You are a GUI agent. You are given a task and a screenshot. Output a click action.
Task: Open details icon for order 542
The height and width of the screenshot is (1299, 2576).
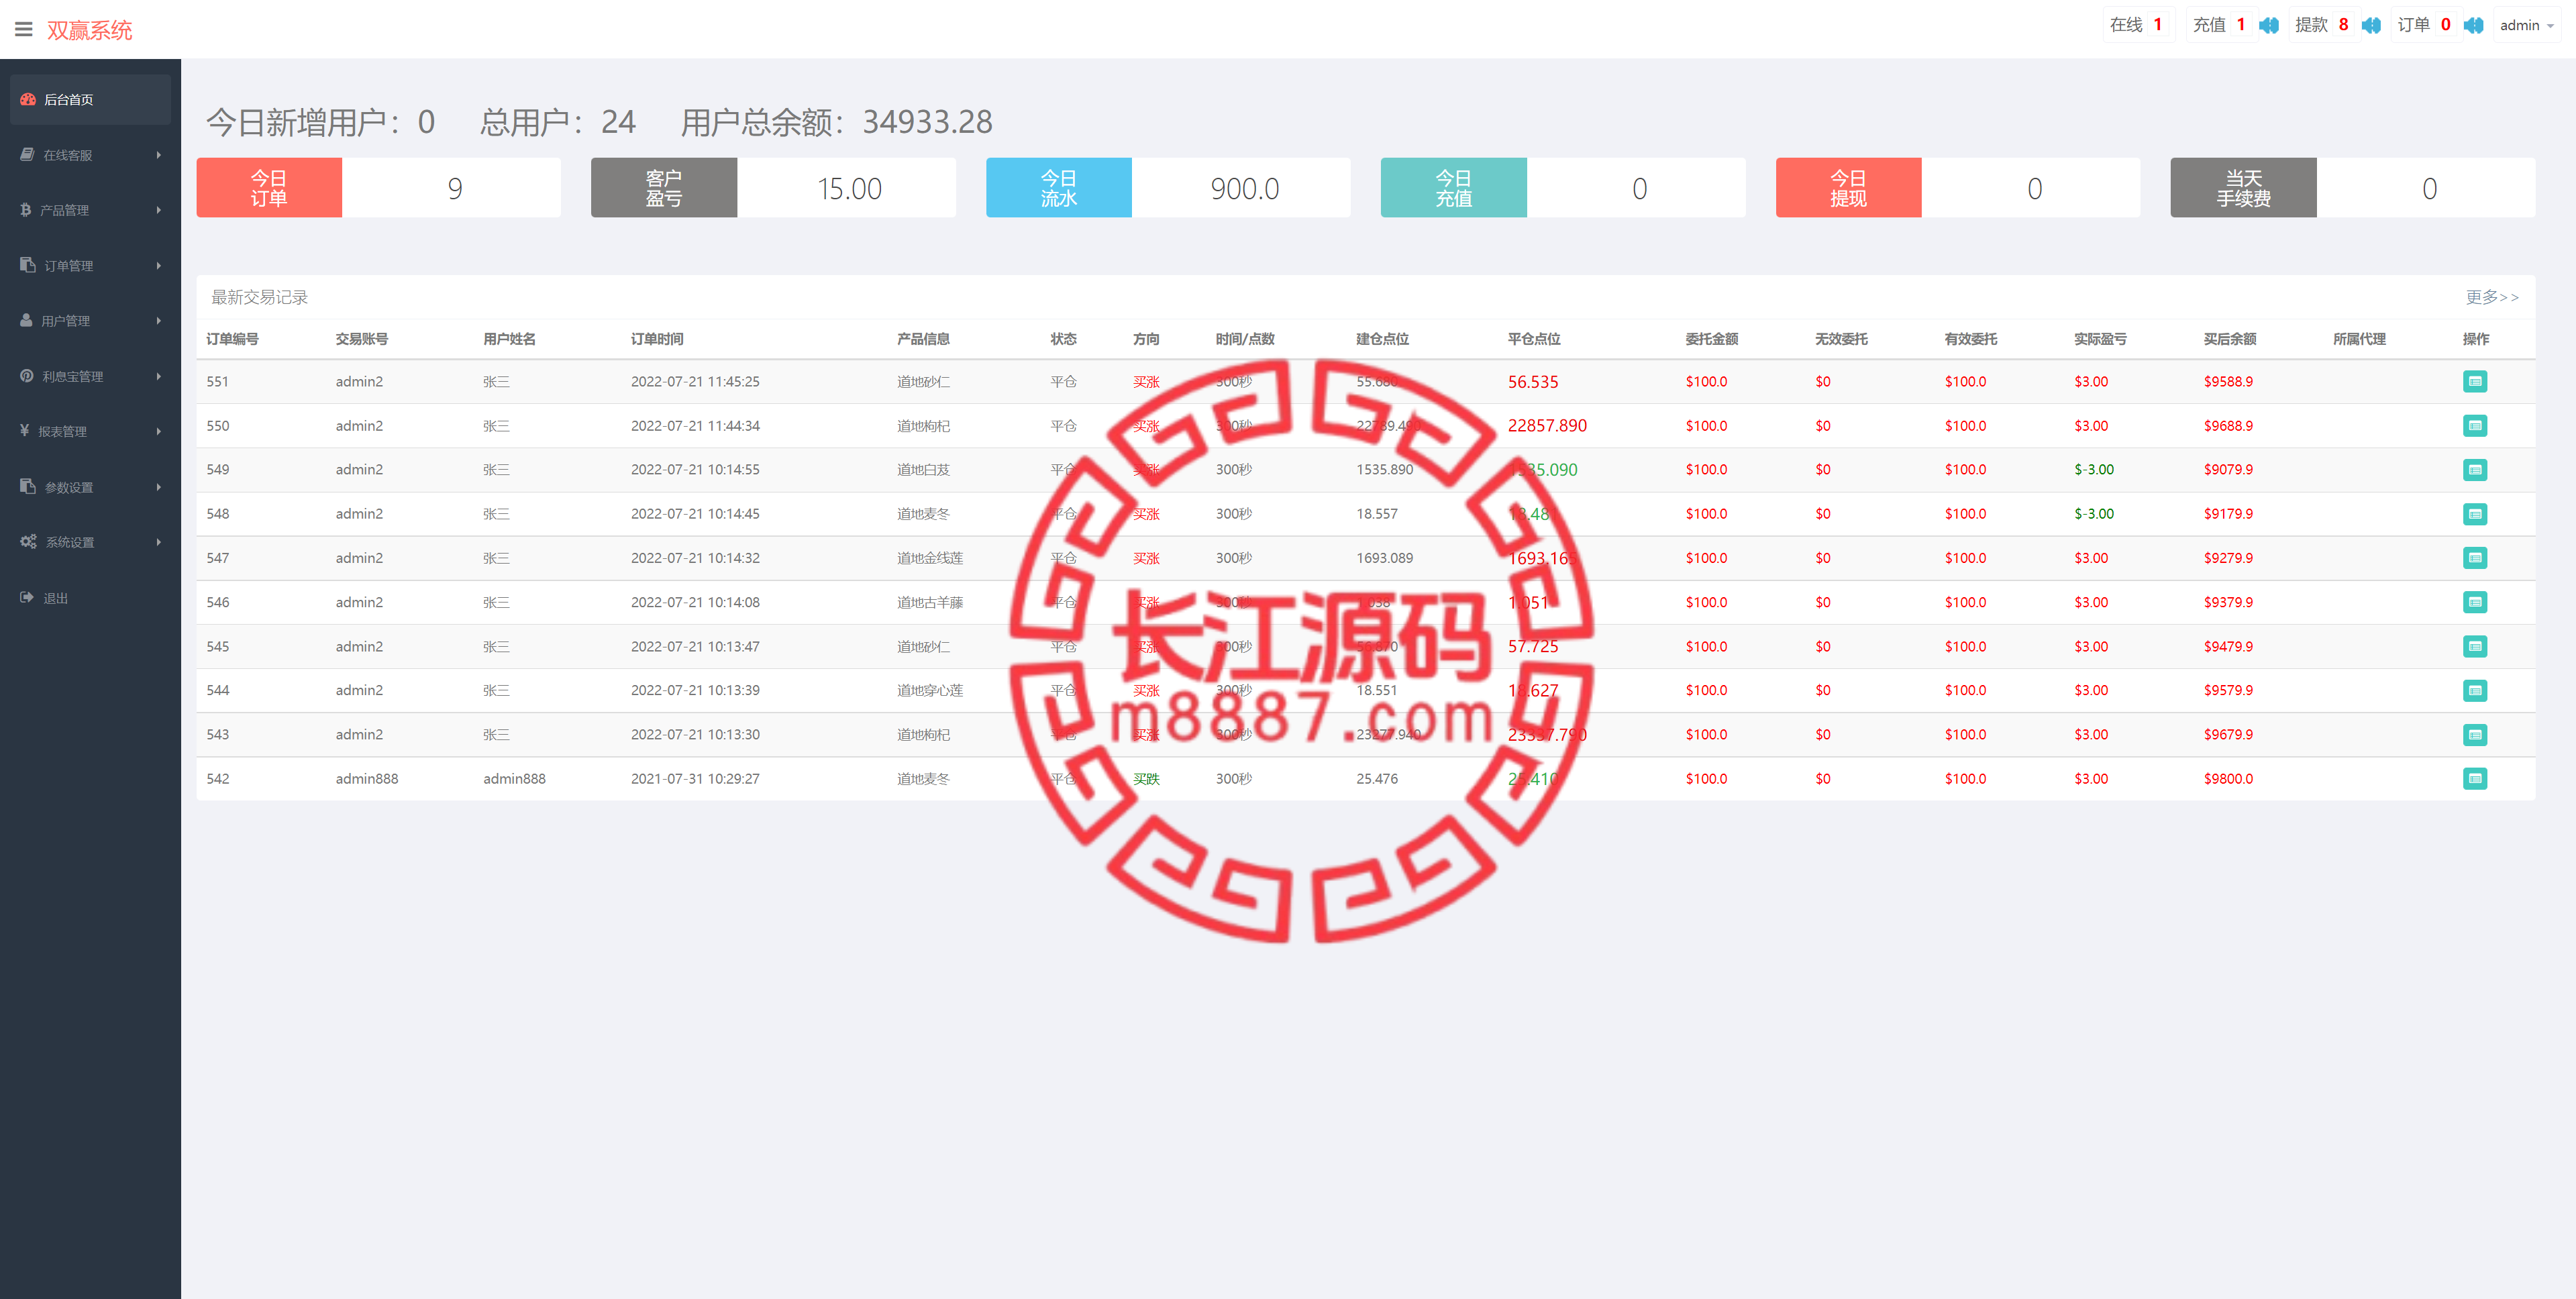[x=2475, y=778]
